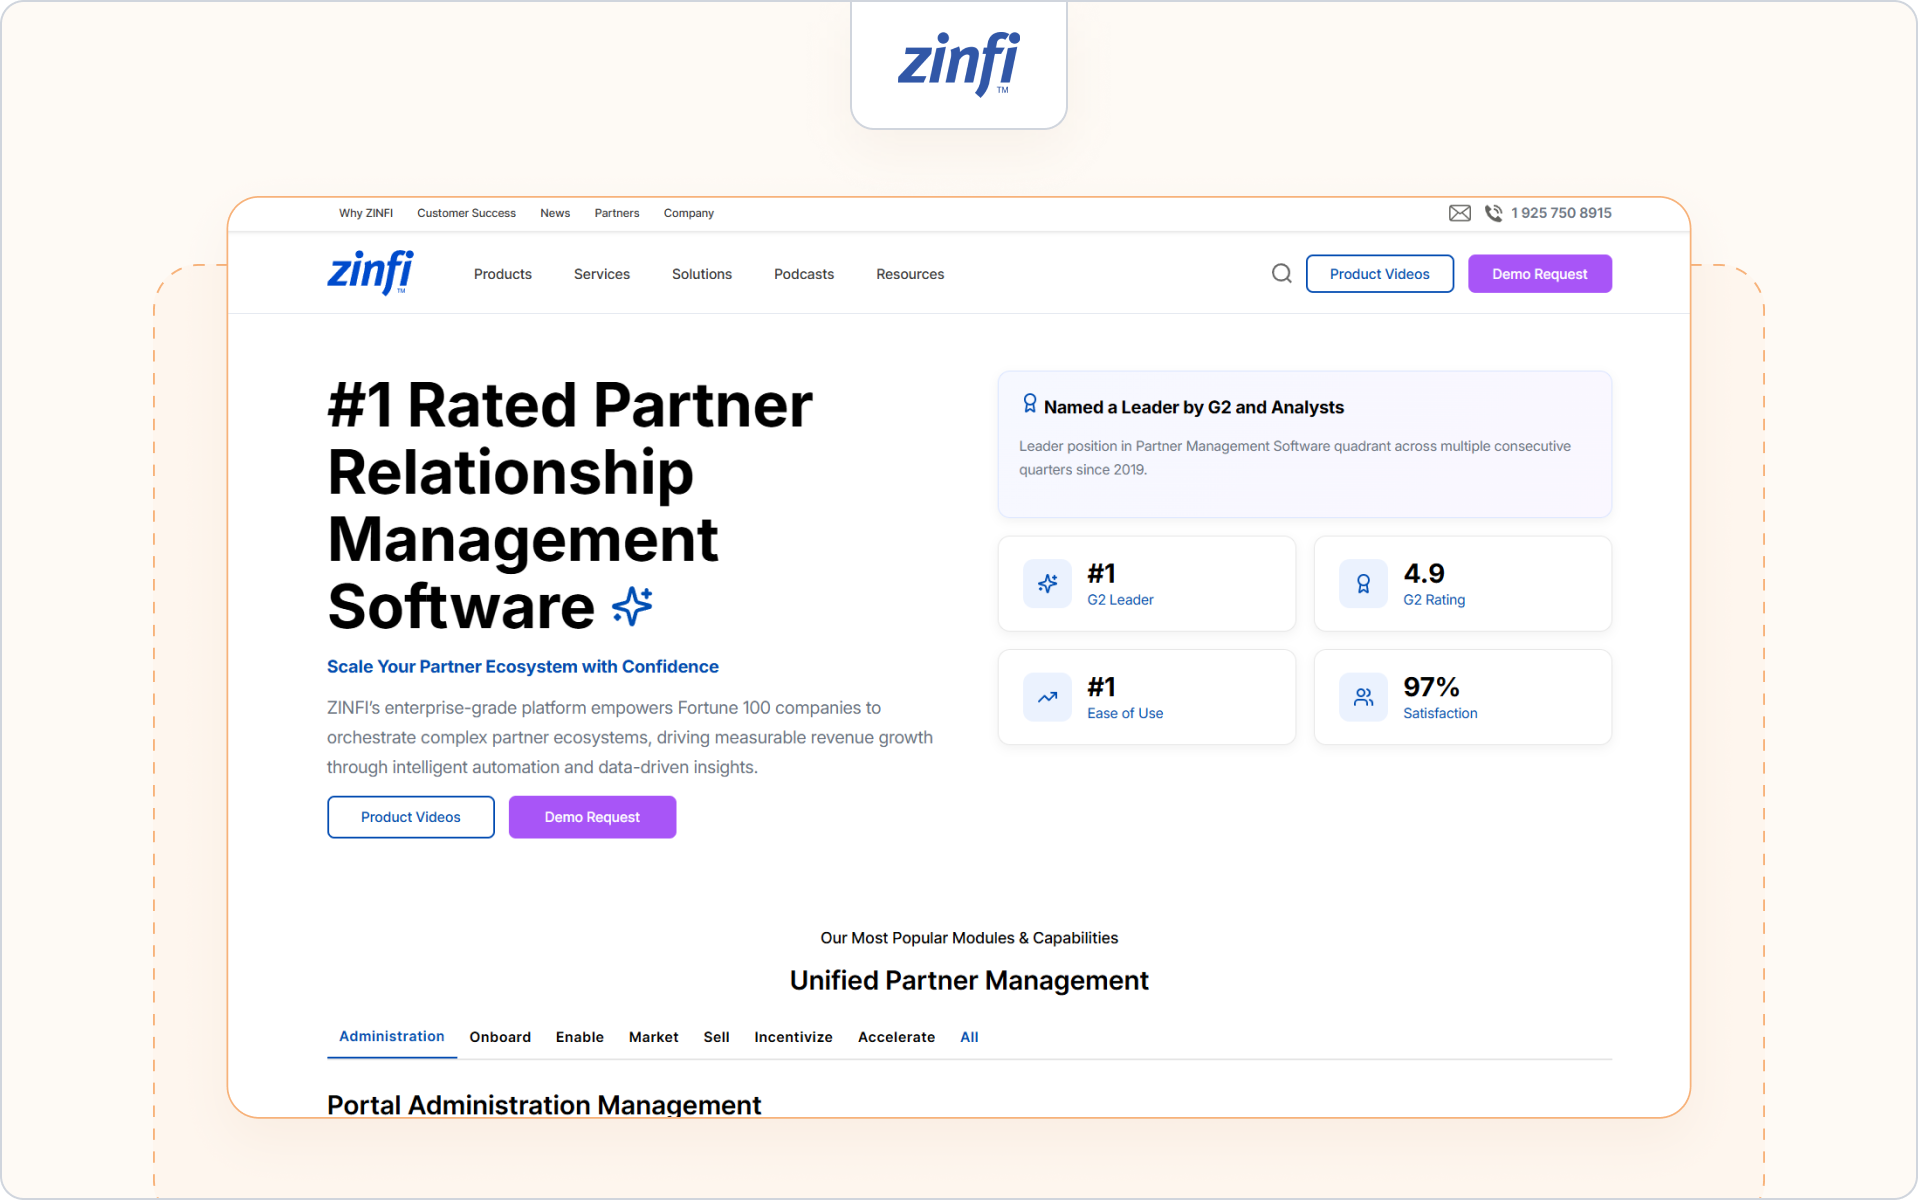This screenshot has height=1200, width=1918.
Task: Click the award icon in G2 Rating card
Action: point(1363,584)
